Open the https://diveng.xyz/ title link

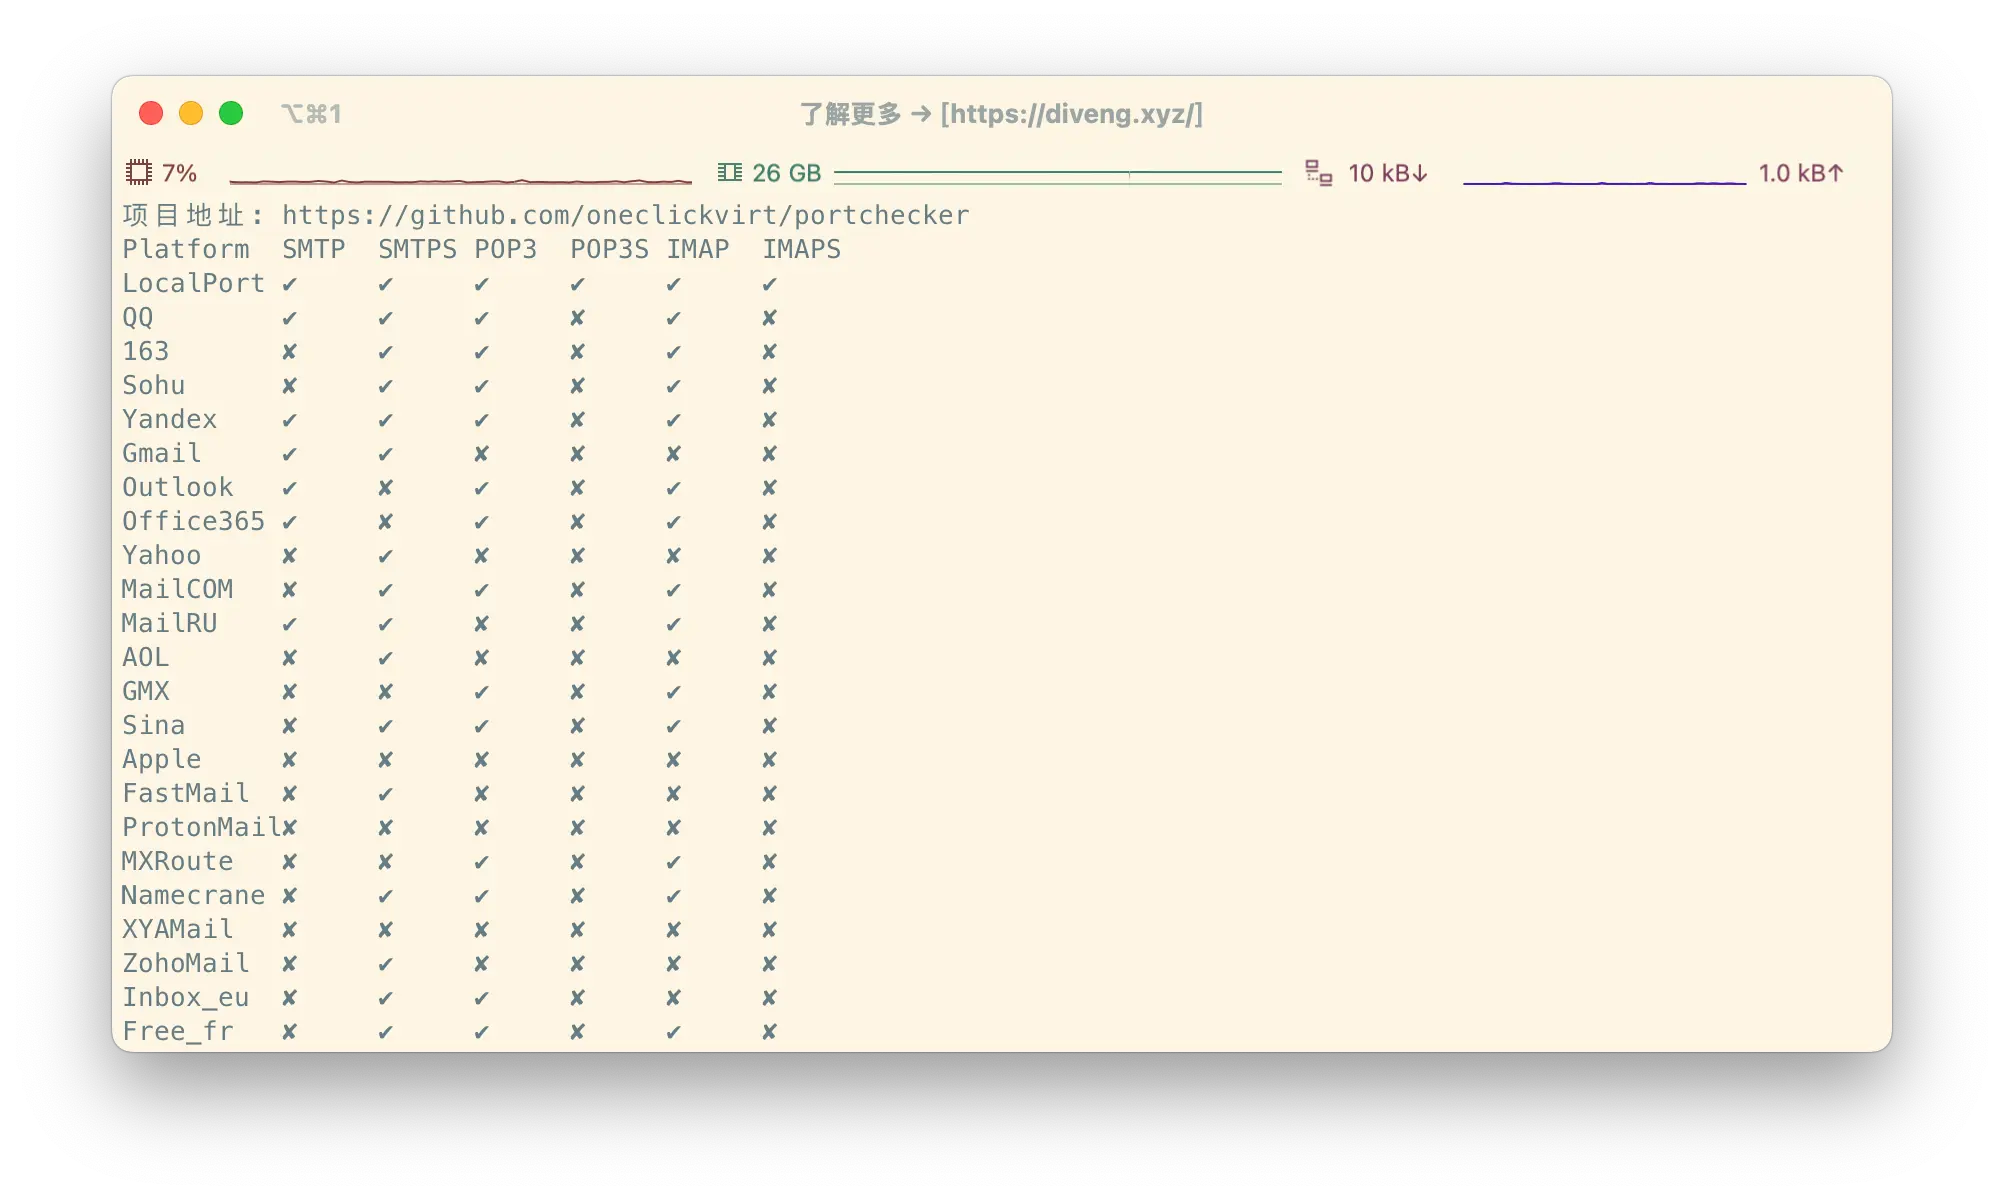[x=1071, y=114]
